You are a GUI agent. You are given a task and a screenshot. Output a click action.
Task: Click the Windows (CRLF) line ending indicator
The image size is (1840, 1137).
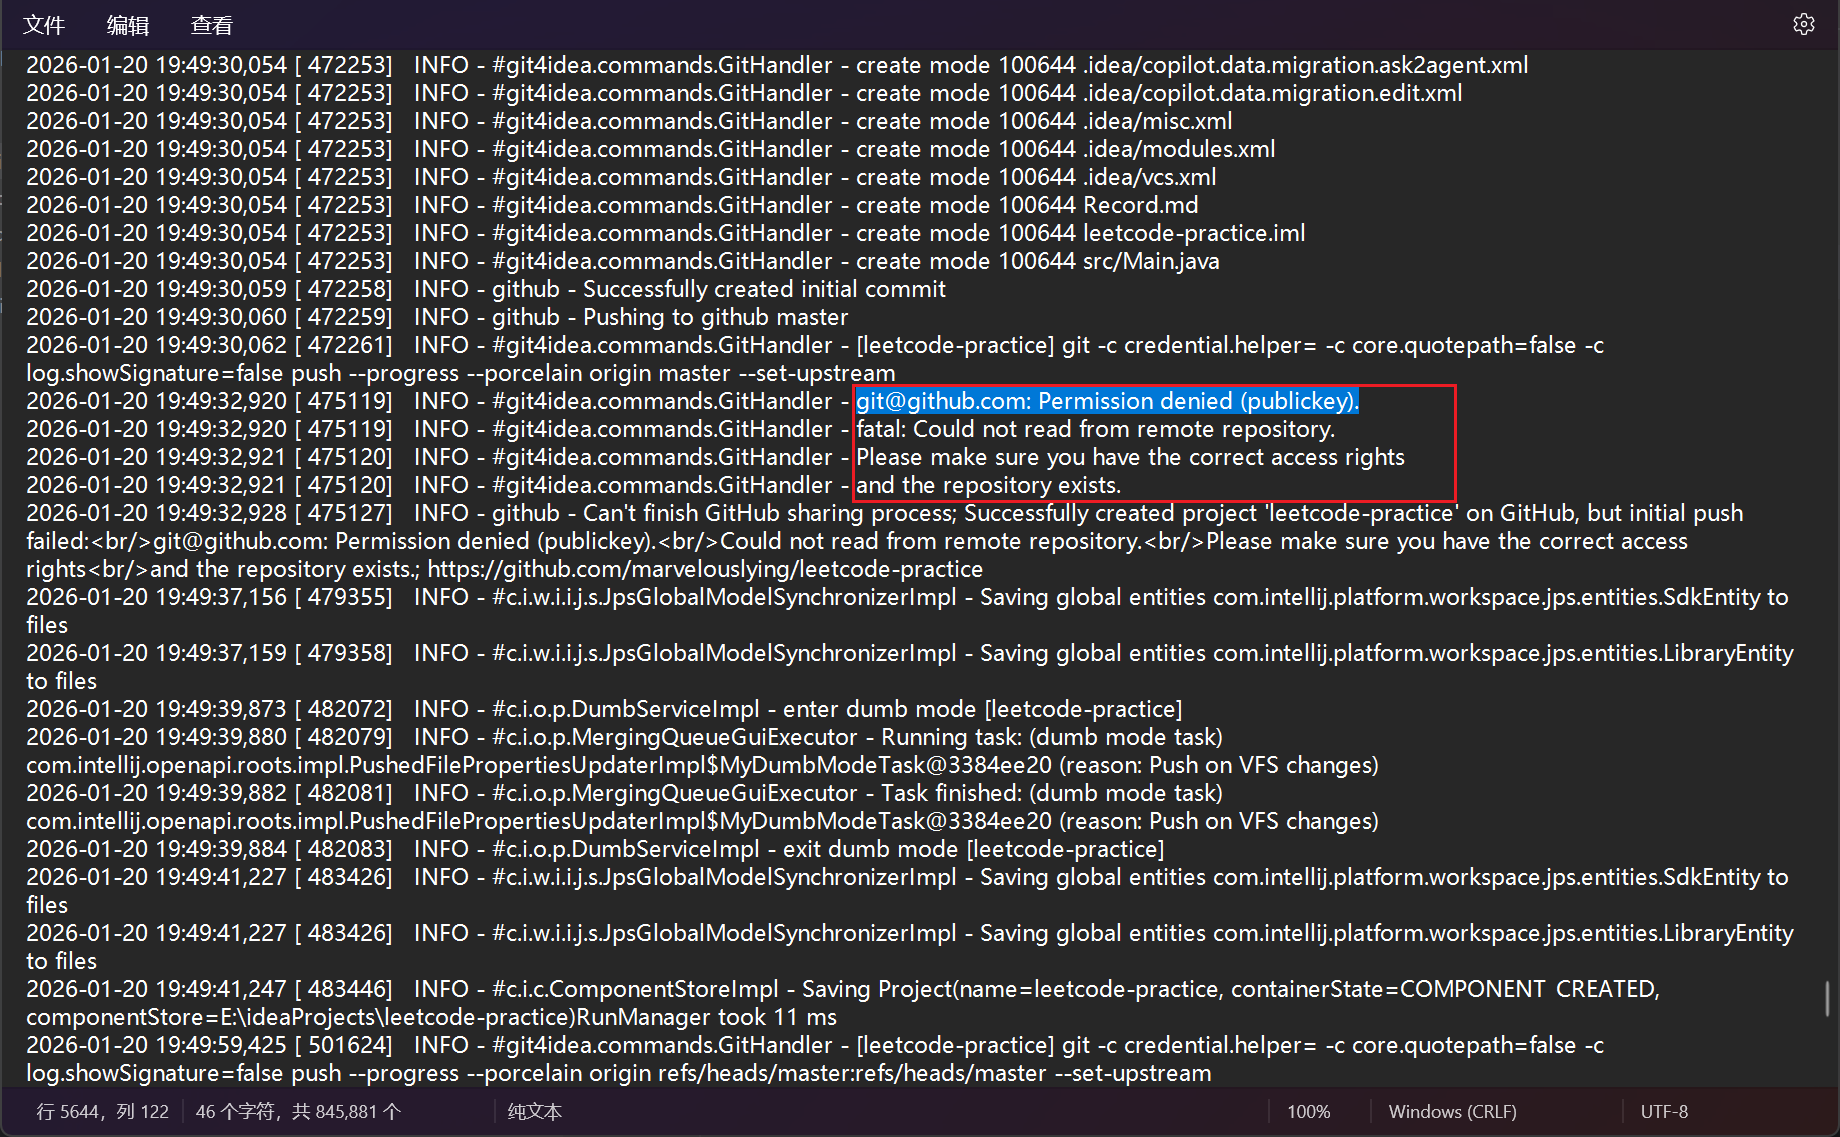1452,1112
